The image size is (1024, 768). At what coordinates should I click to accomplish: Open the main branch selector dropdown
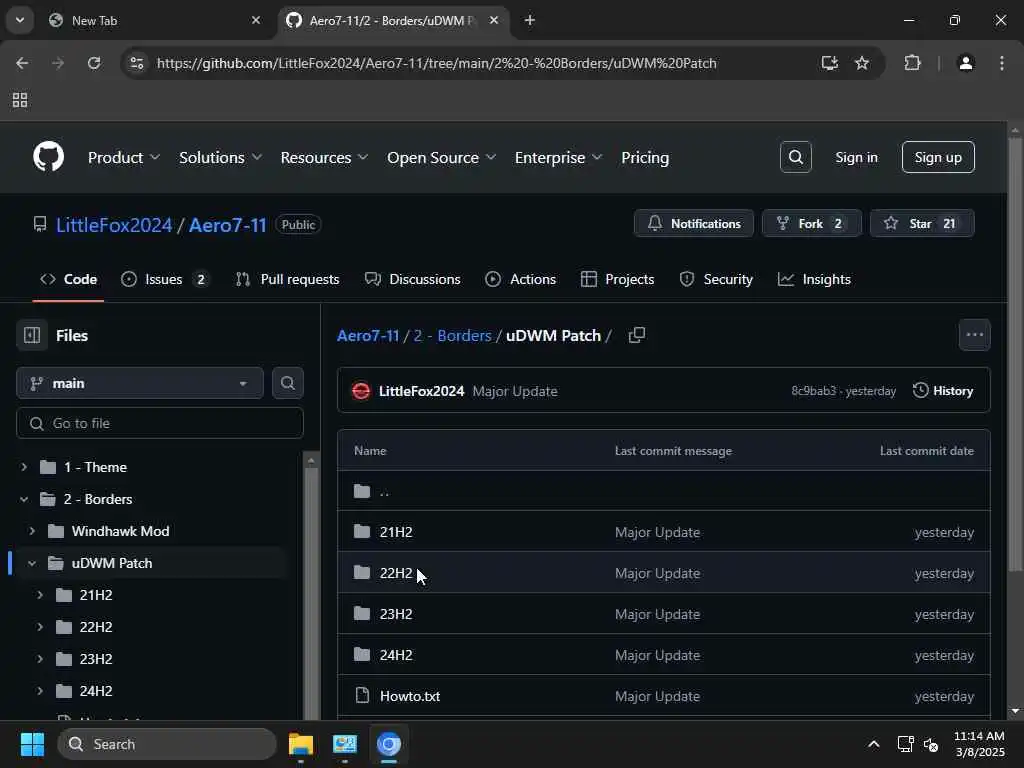140,383
